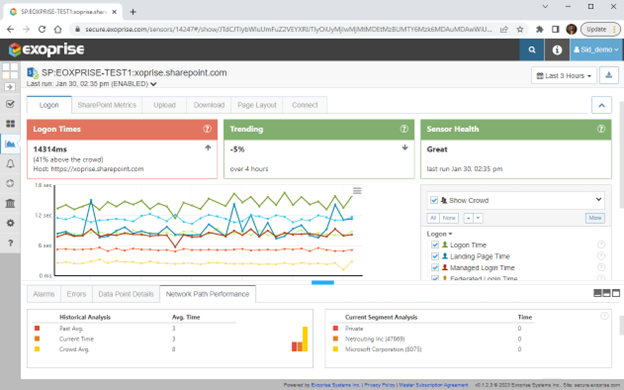Open help icon beside Logon Time
The height and width of the screenshot is (390, 624).
601,244
